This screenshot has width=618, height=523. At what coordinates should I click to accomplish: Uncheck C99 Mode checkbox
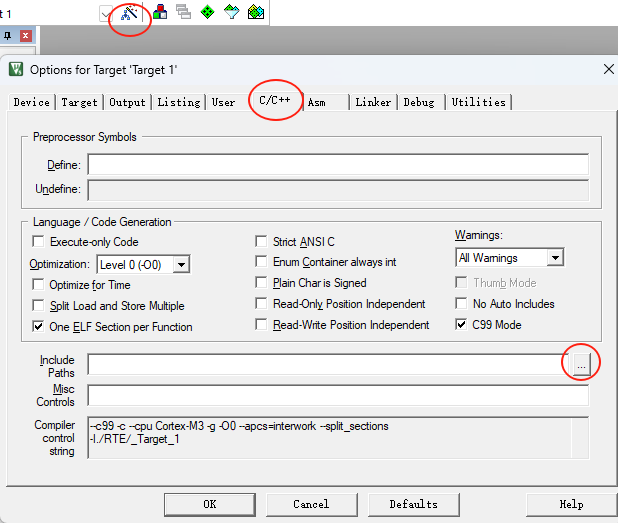click(461, 324)
